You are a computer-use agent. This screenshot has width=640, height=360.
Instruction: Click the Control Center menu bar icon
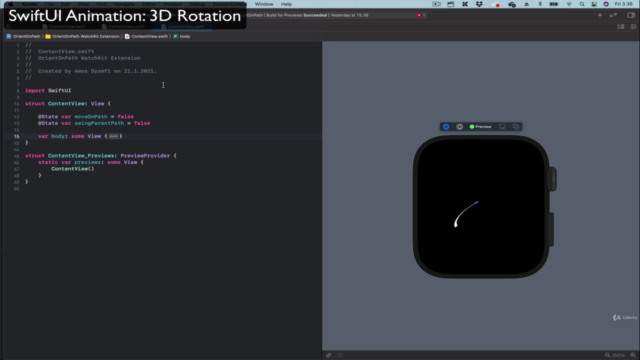pyautogui.click(x=594, y=4)
